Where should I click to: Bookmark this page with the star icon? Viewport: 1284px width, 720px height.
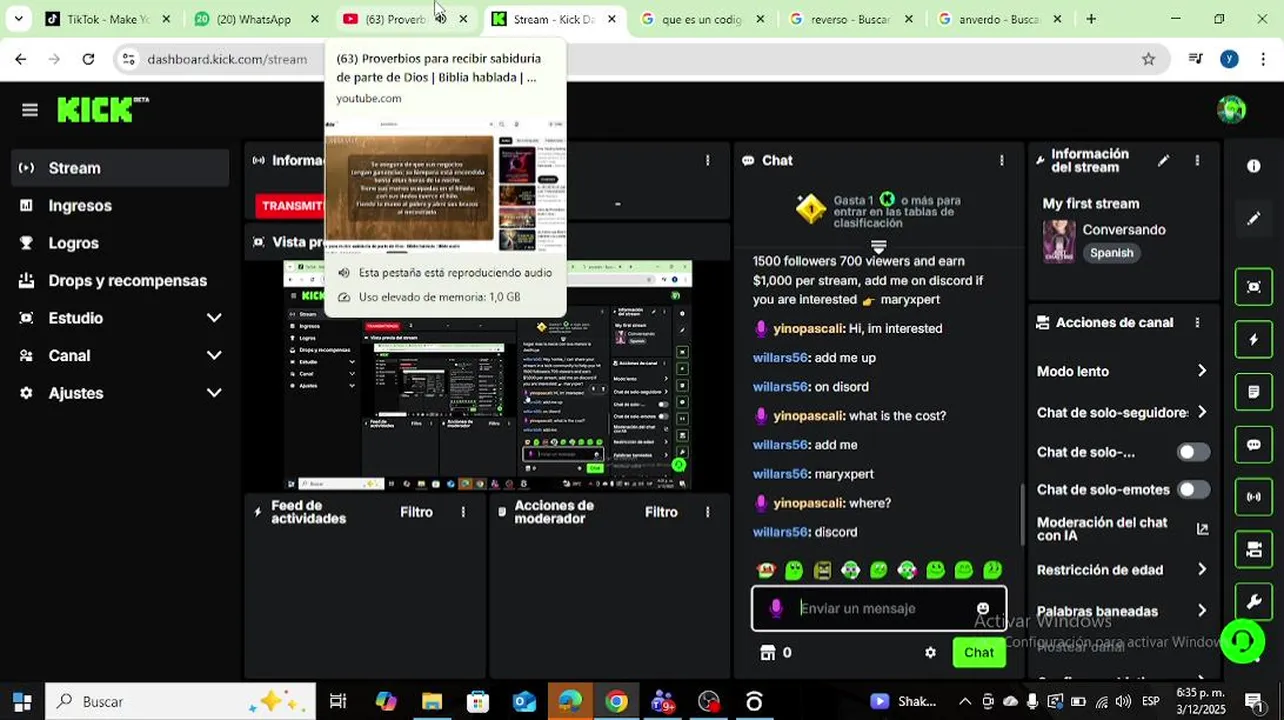click(x=1148, y=59)
